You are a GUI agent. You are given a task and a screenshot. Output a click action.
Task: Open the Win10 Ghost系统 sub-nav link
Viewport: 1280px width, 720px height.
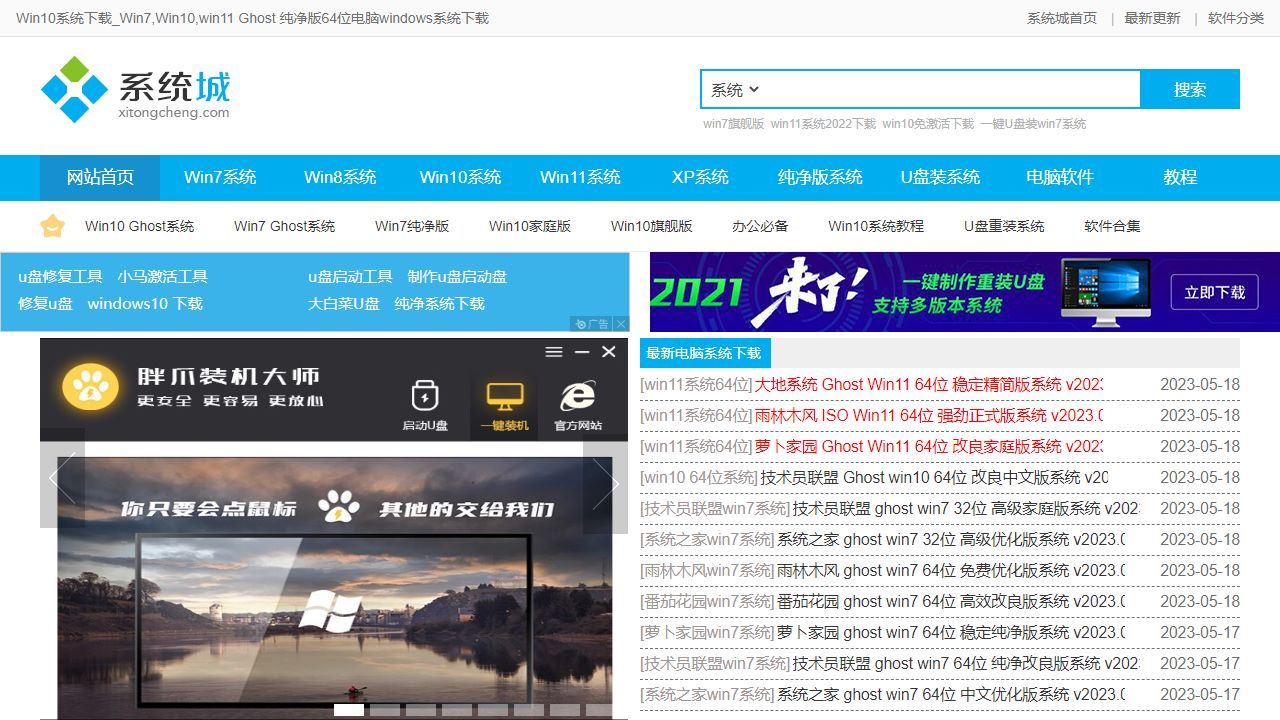tap(140, 226)
